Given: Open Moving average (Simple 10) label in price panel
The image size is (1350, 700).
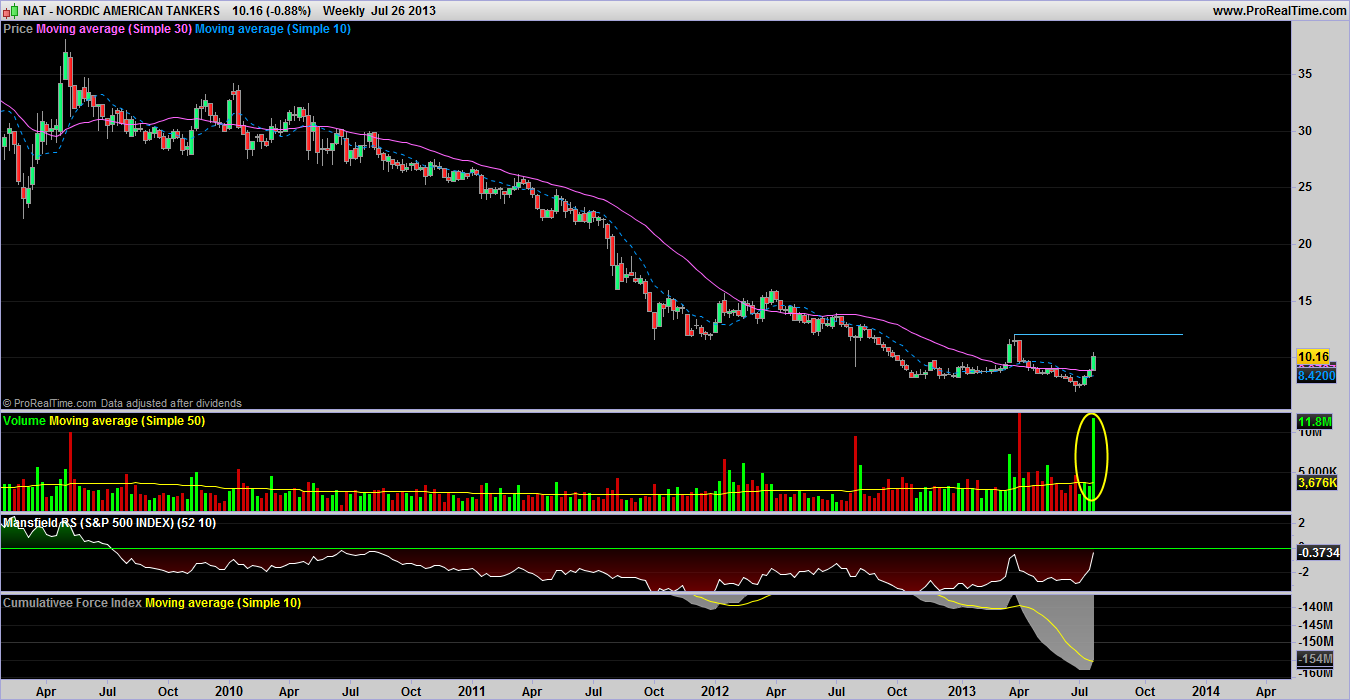Looking at the screenshot, I should click(272, 29).
